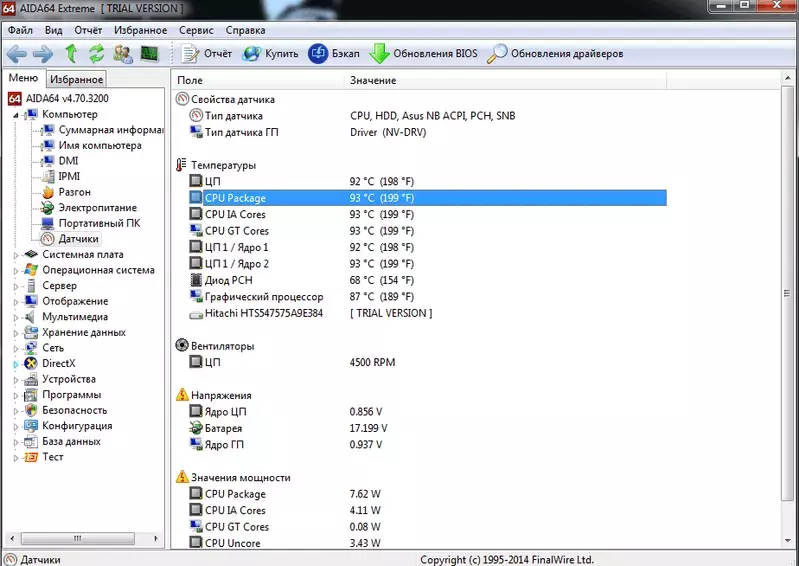Screen dimensions: 799x566
Task: Open the Сервис menu
Action: pyautogui.click(x=196, y=30)
